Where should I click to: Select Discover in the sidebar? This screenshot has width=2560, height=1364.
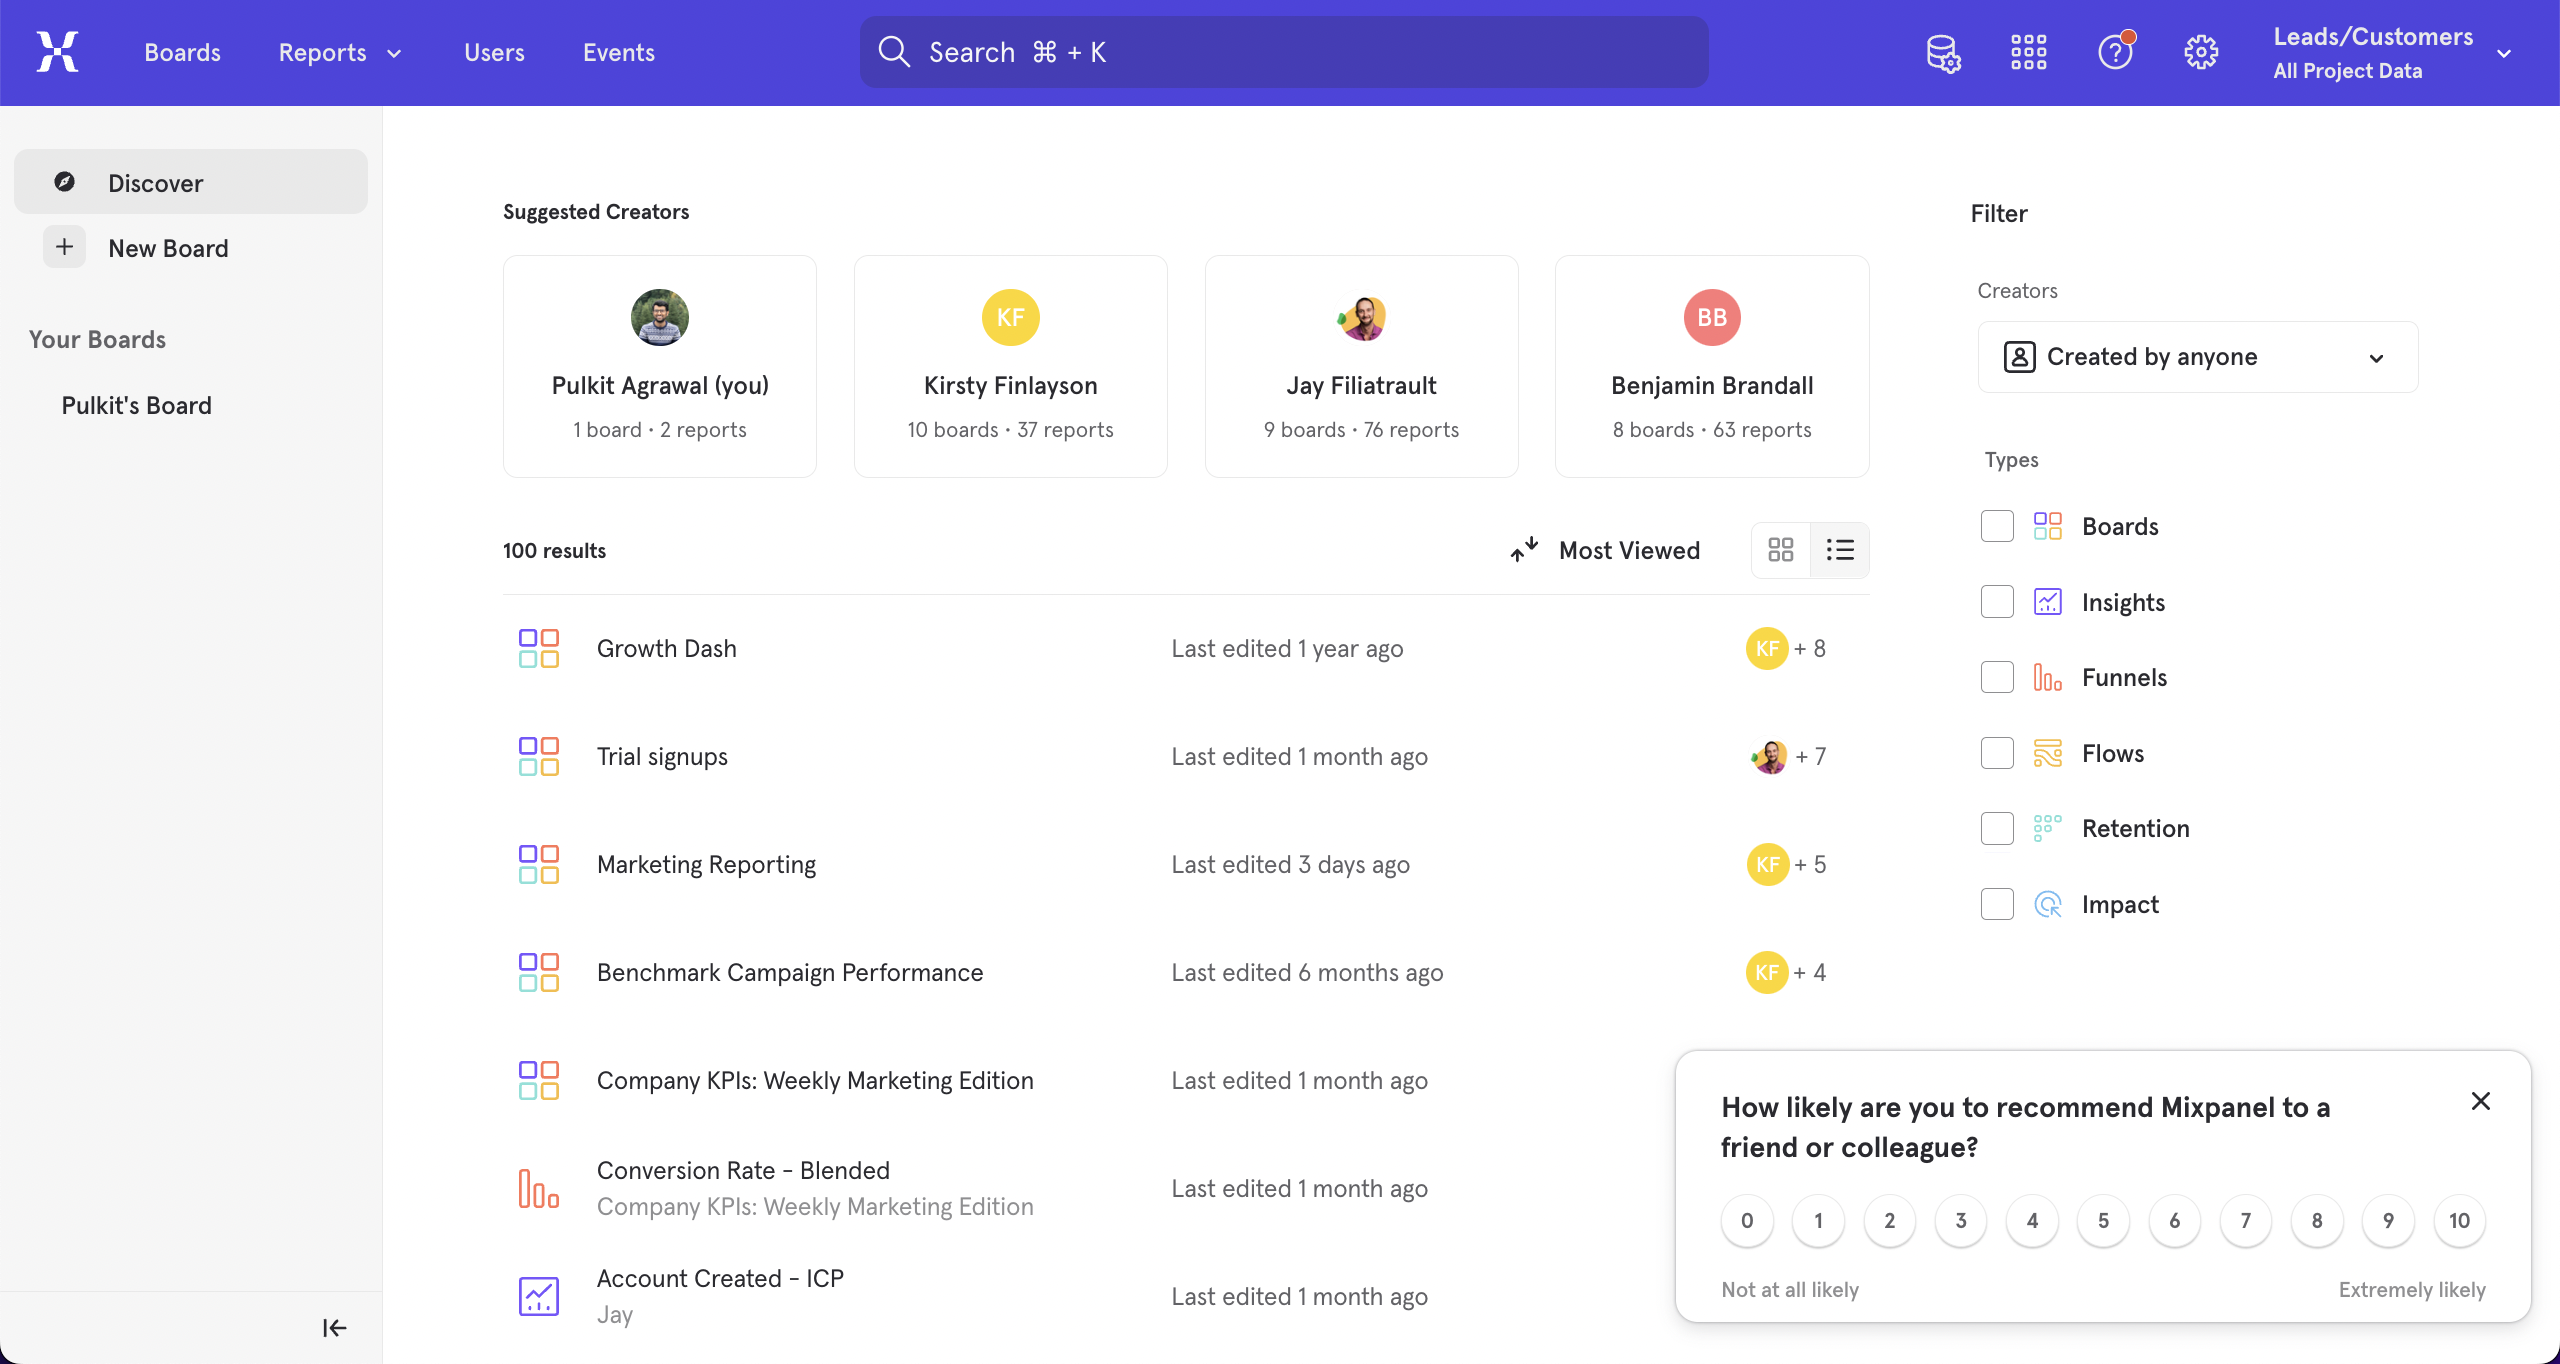pos(191,182)
